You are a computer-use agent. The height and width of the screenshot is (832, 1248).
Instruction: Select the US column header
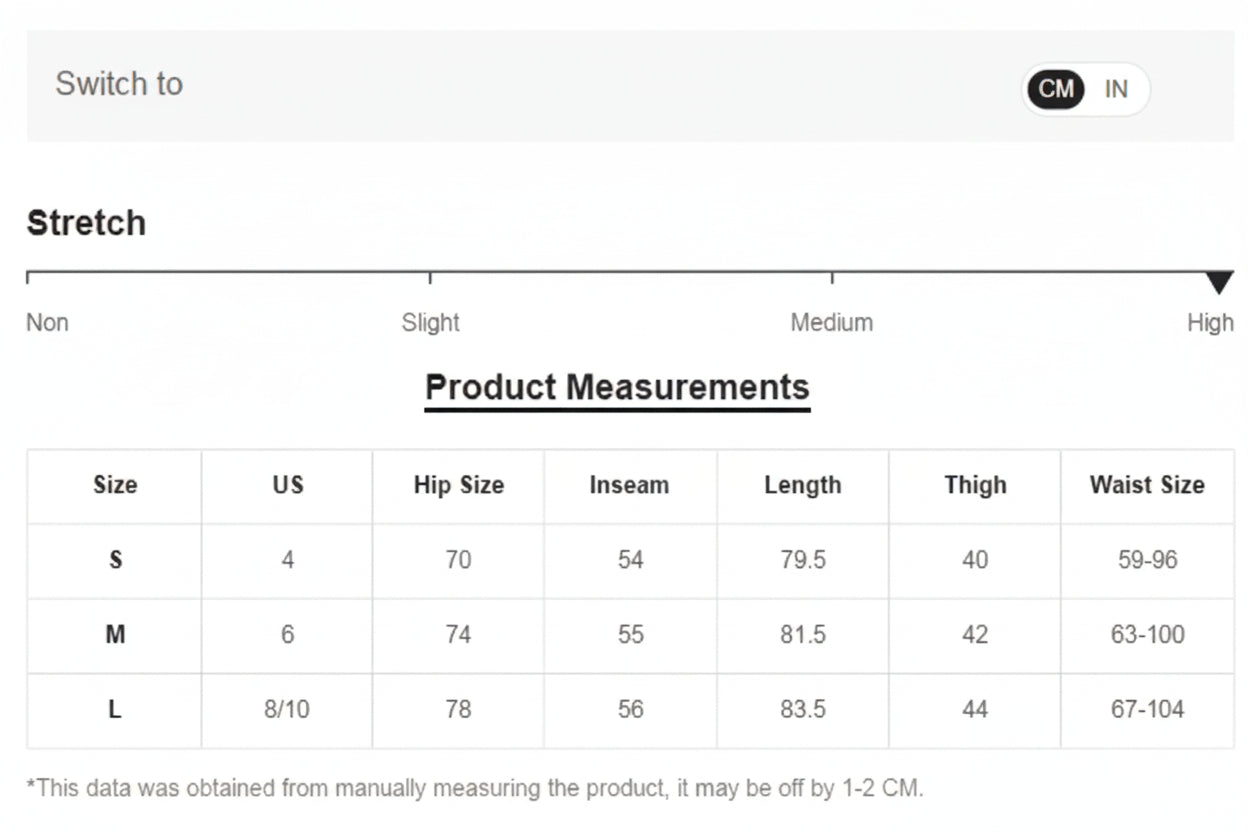287,486
